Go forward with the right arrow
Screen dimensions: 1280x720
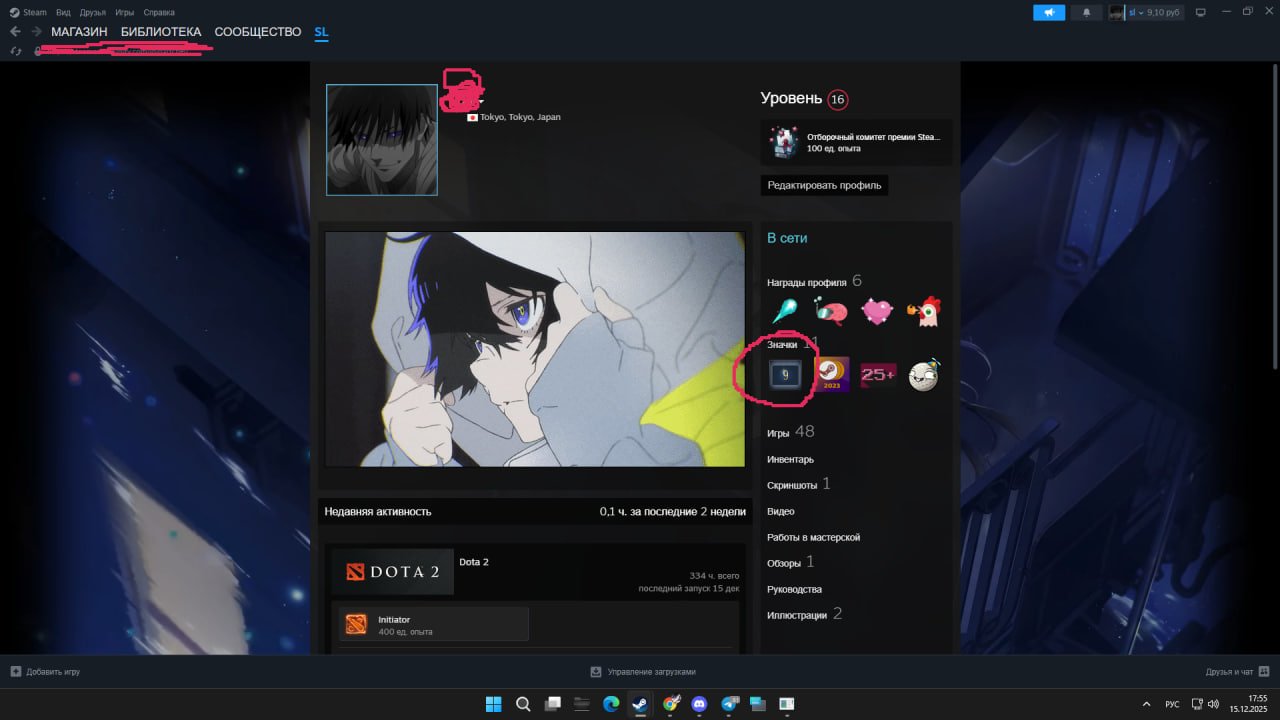(36, 32)
